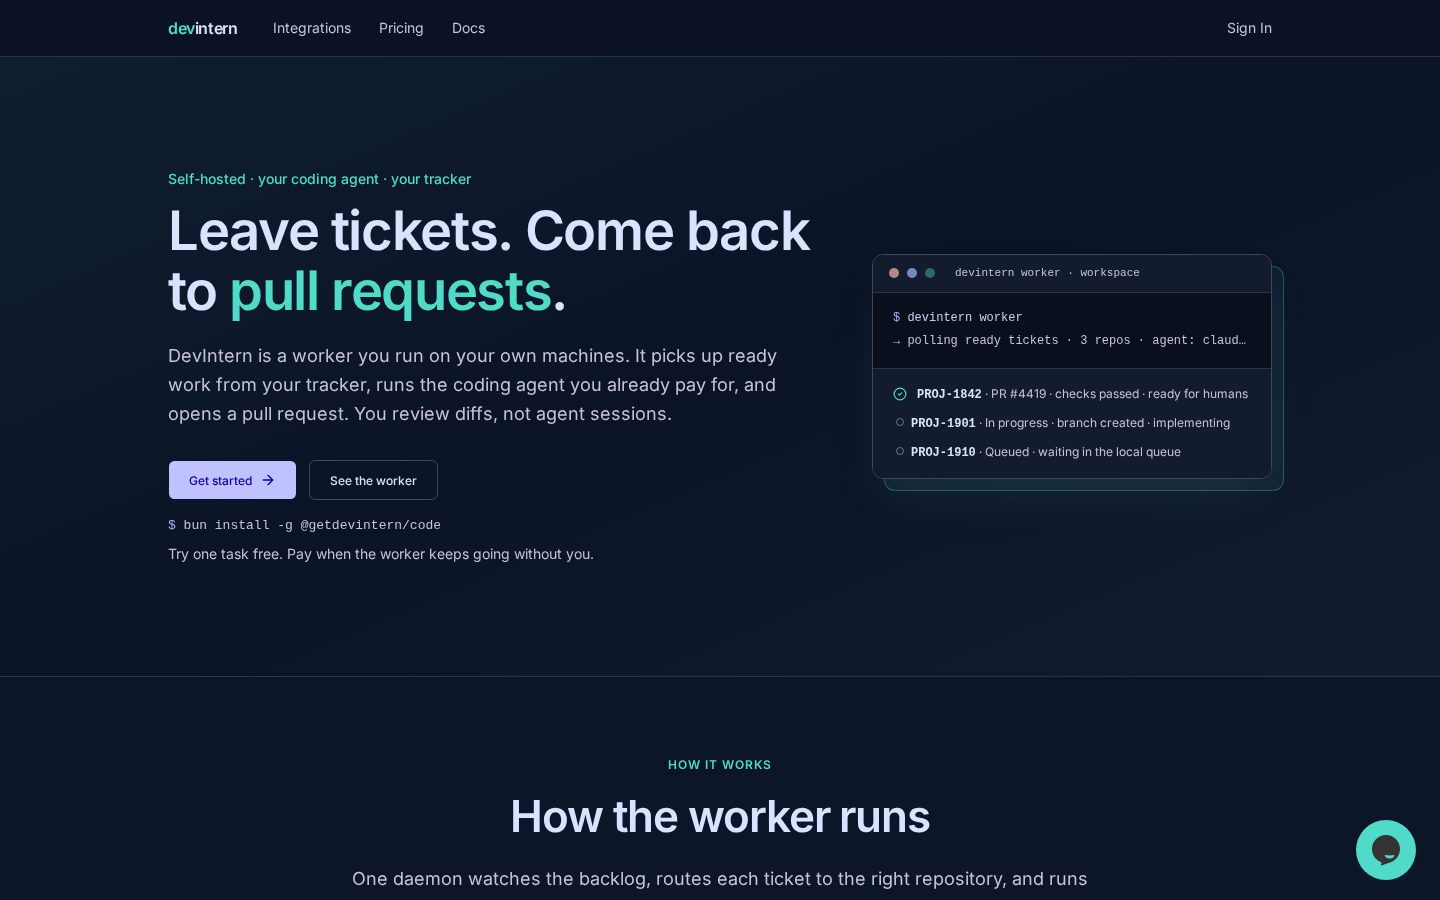
Task: Click the PROJ-1910 queued row text
Action: click(x=1046, y=452)
